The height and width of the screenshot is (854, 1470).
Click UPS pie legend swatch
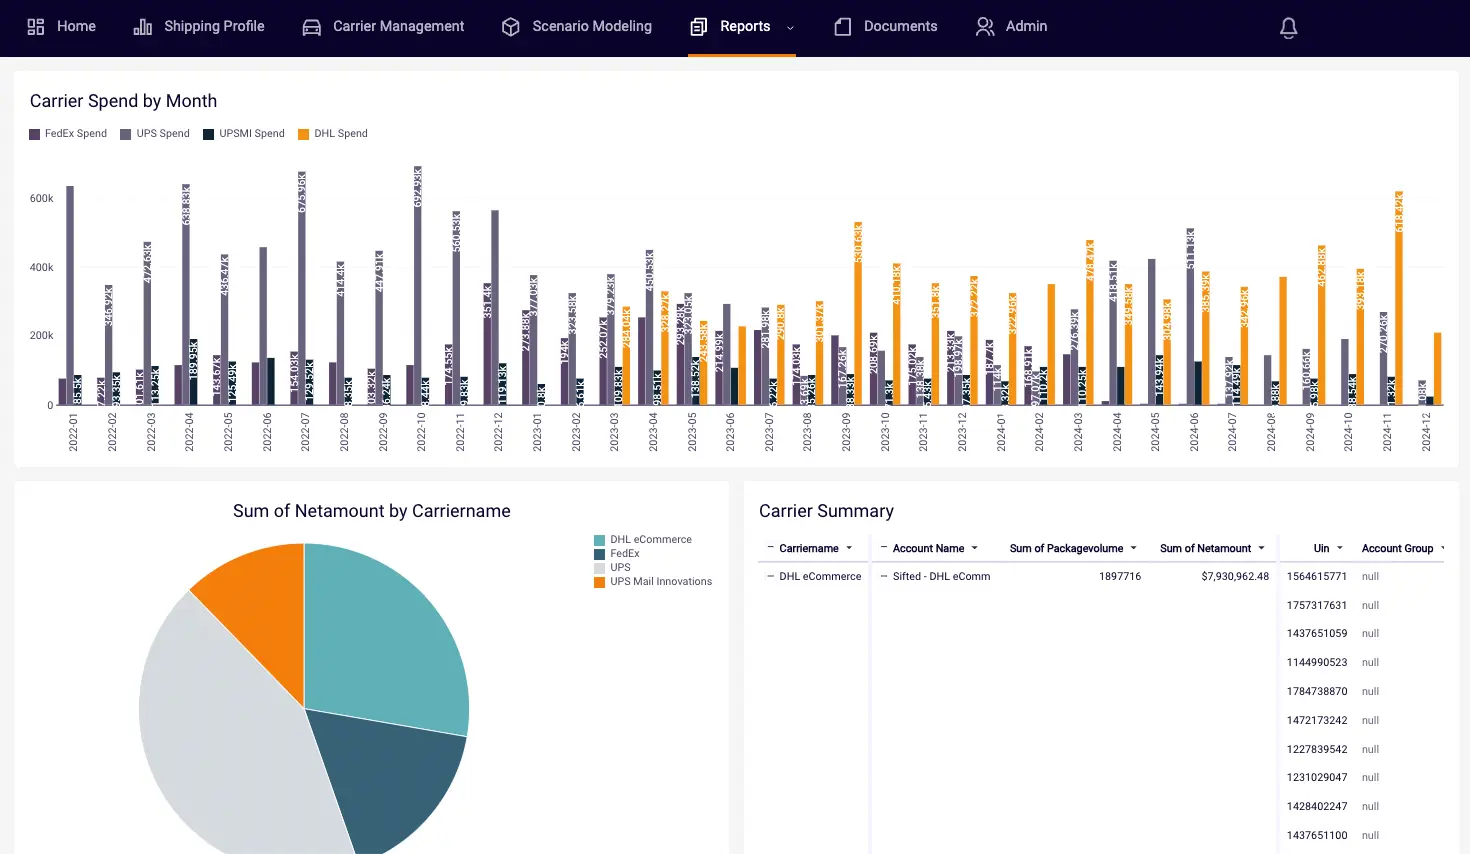pyautogui.click(x=600, y=568)
